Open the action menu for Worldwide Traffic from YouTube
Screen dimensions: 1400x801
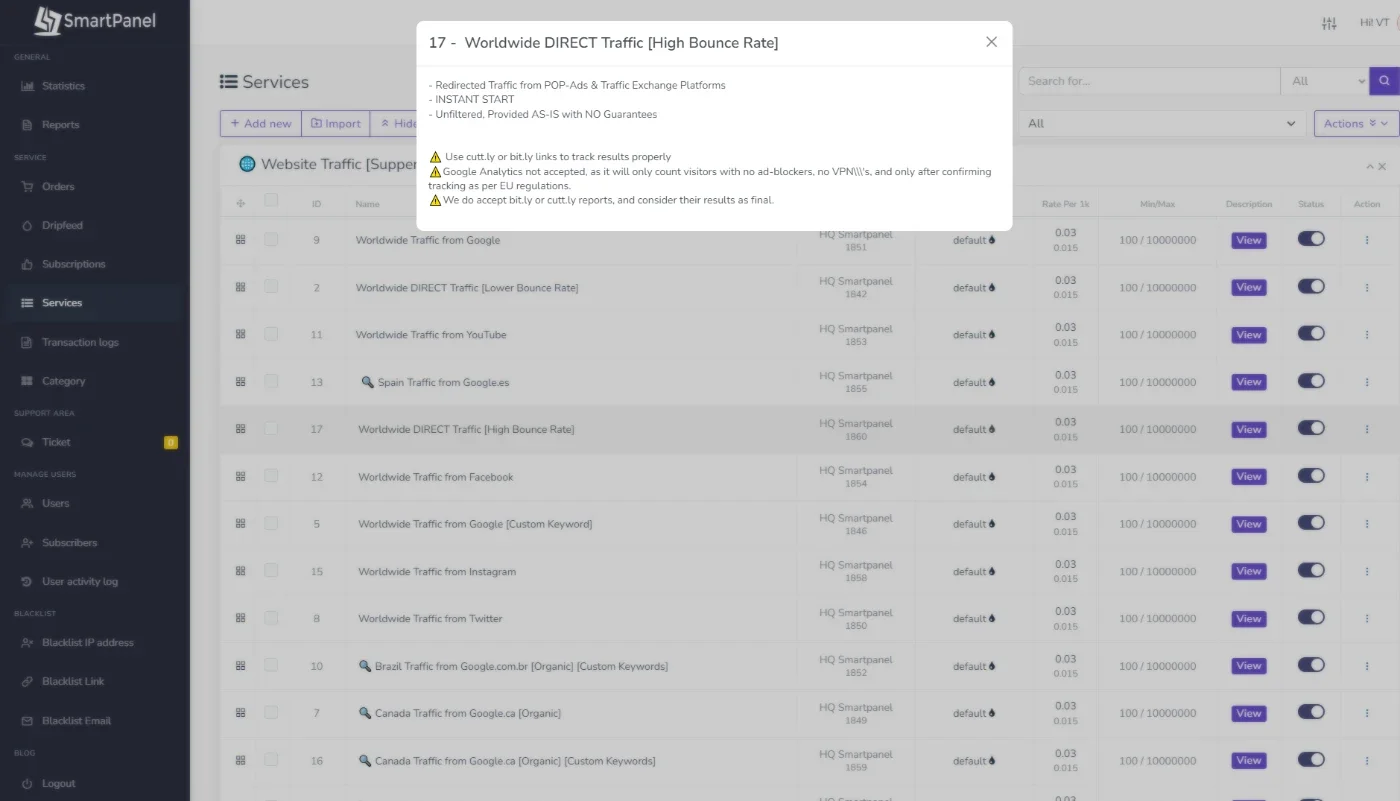pyautogui.click(x=1367, y=335)
